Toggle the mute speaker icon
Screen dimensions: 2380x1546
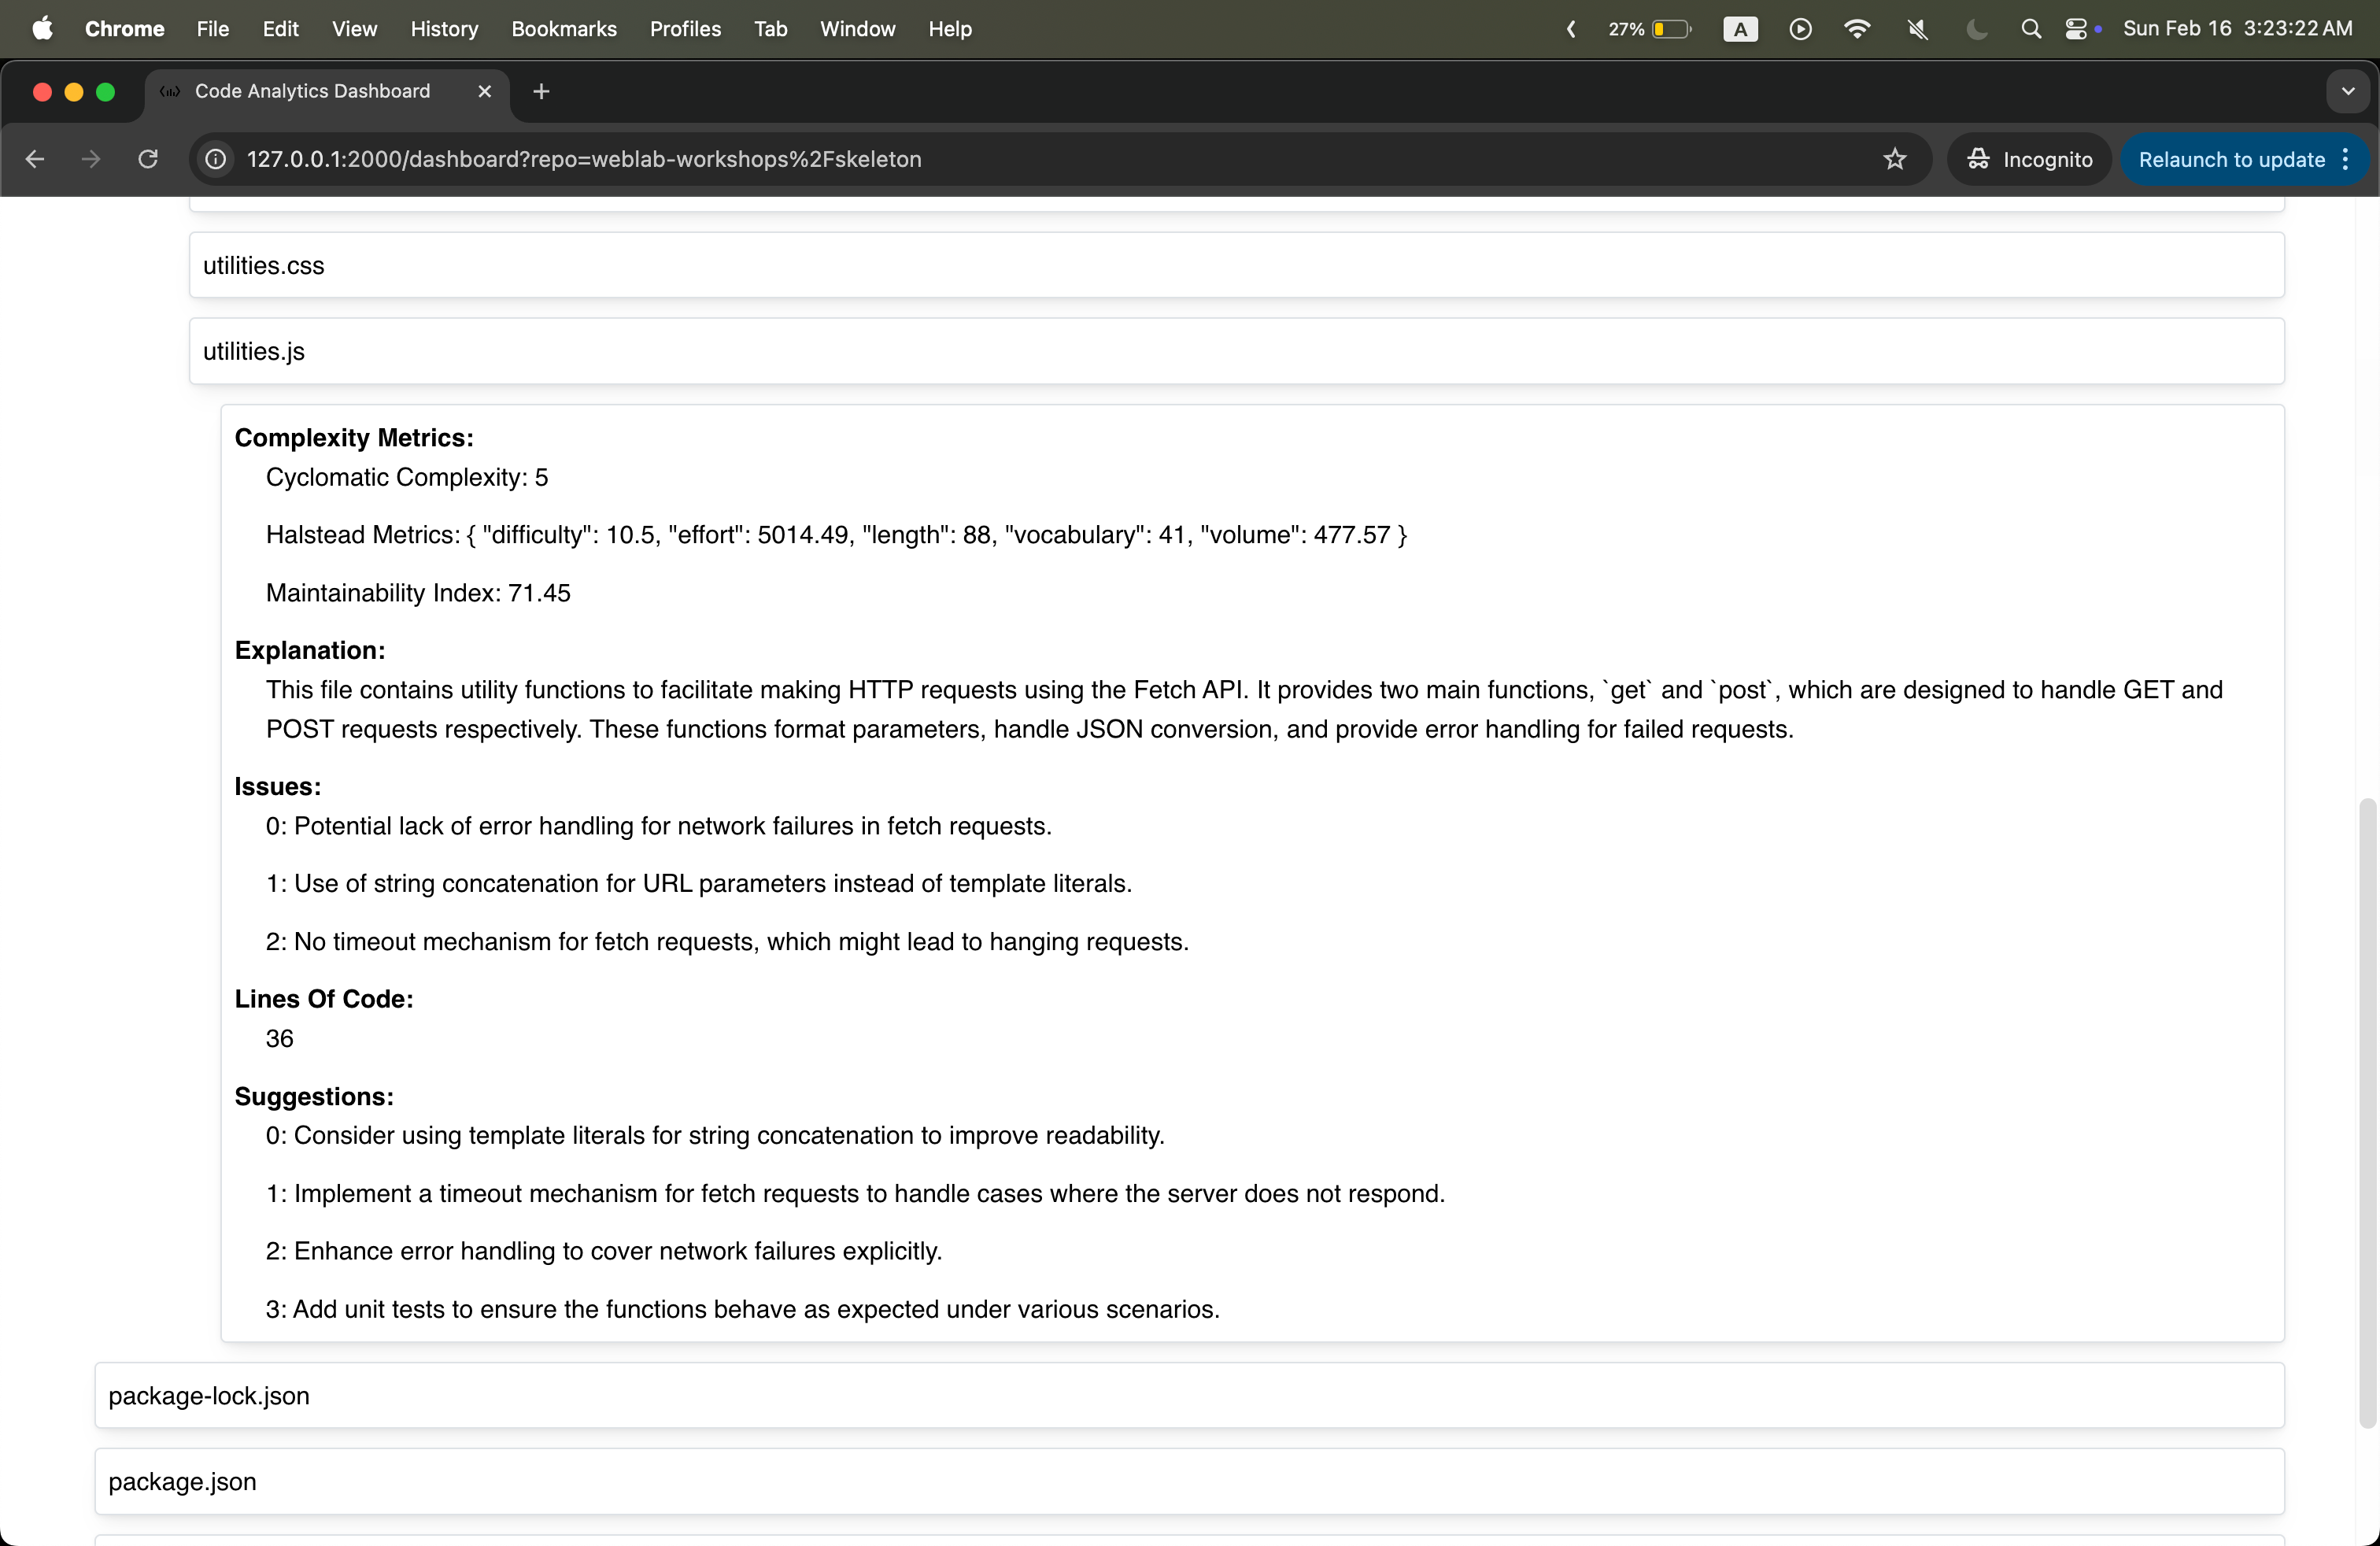[1916, 28]
